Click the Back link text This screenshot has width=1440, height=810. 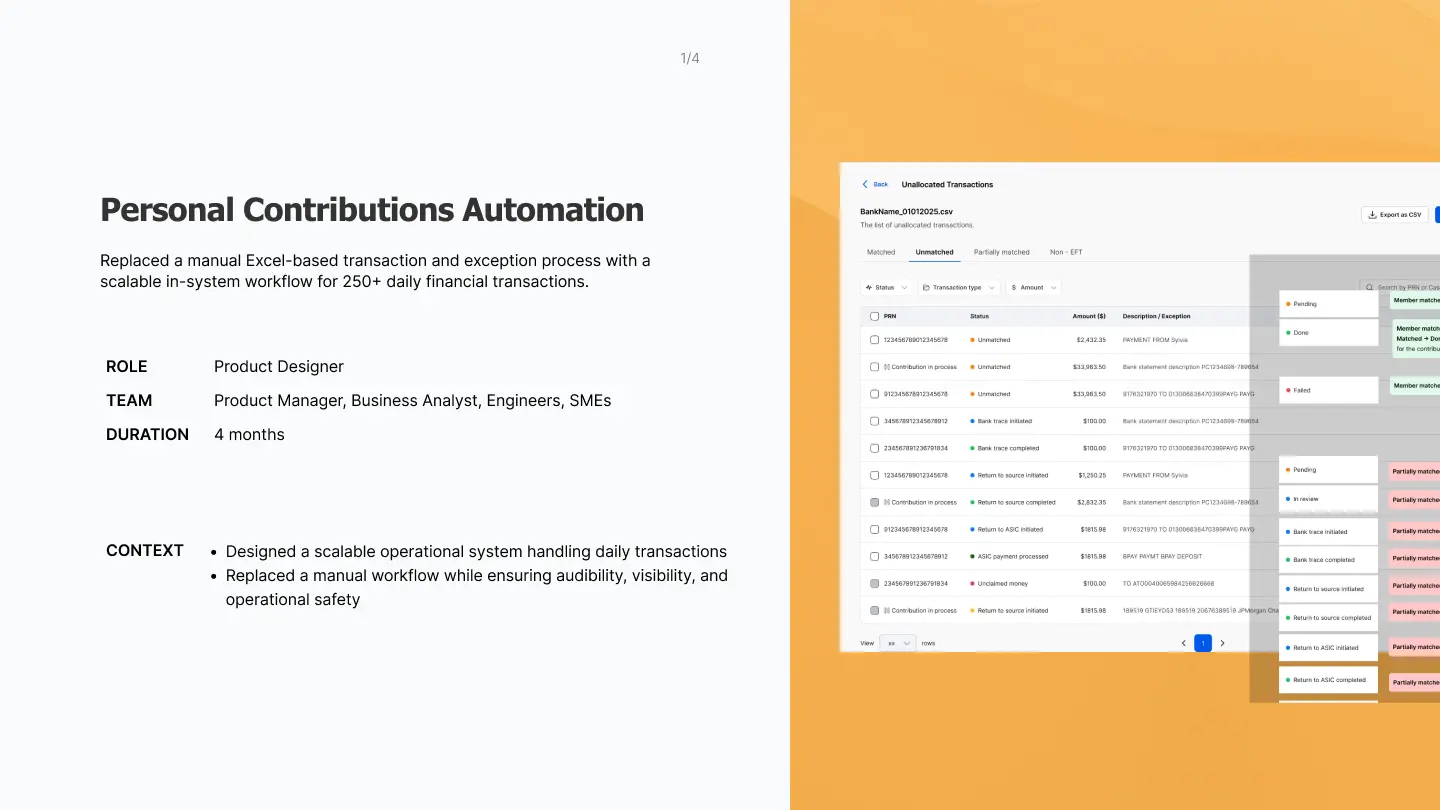pos(880,184)
